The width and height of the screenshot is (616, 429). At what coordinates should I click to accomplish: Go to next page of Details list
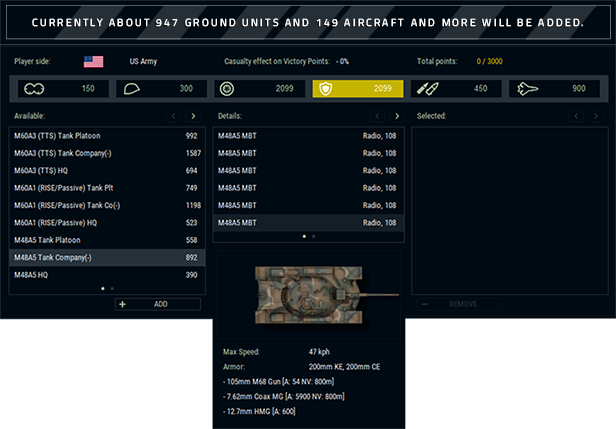click(x=397, y=116)
